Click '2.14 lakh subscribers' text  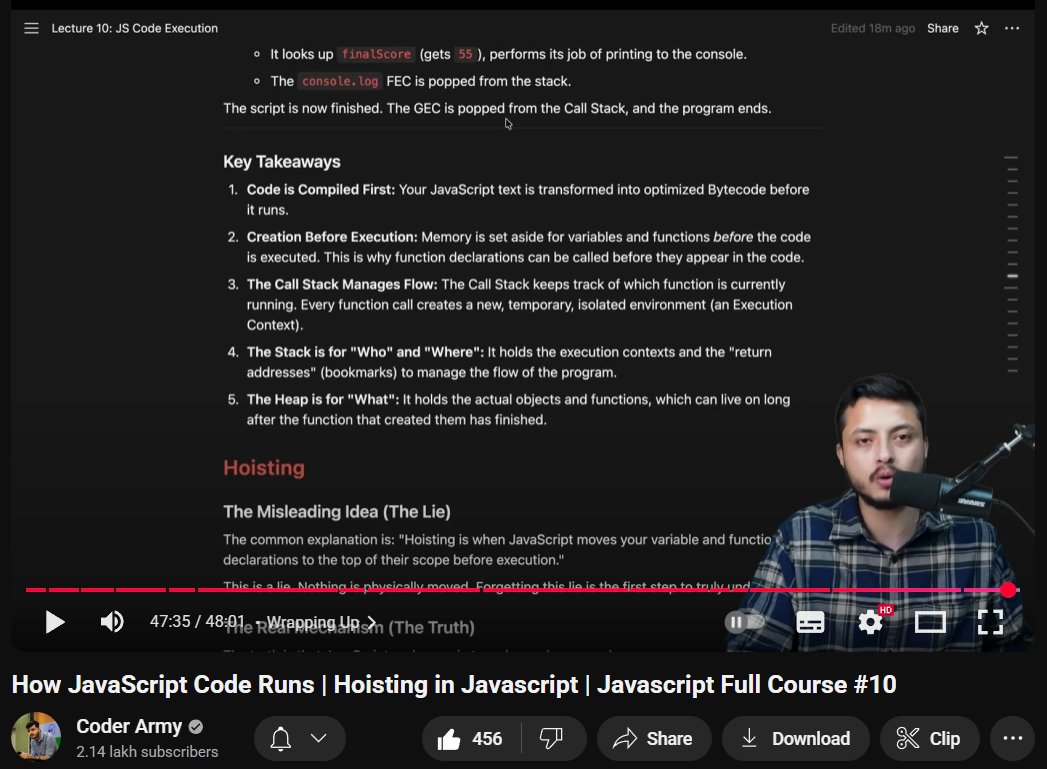(147, 752)
